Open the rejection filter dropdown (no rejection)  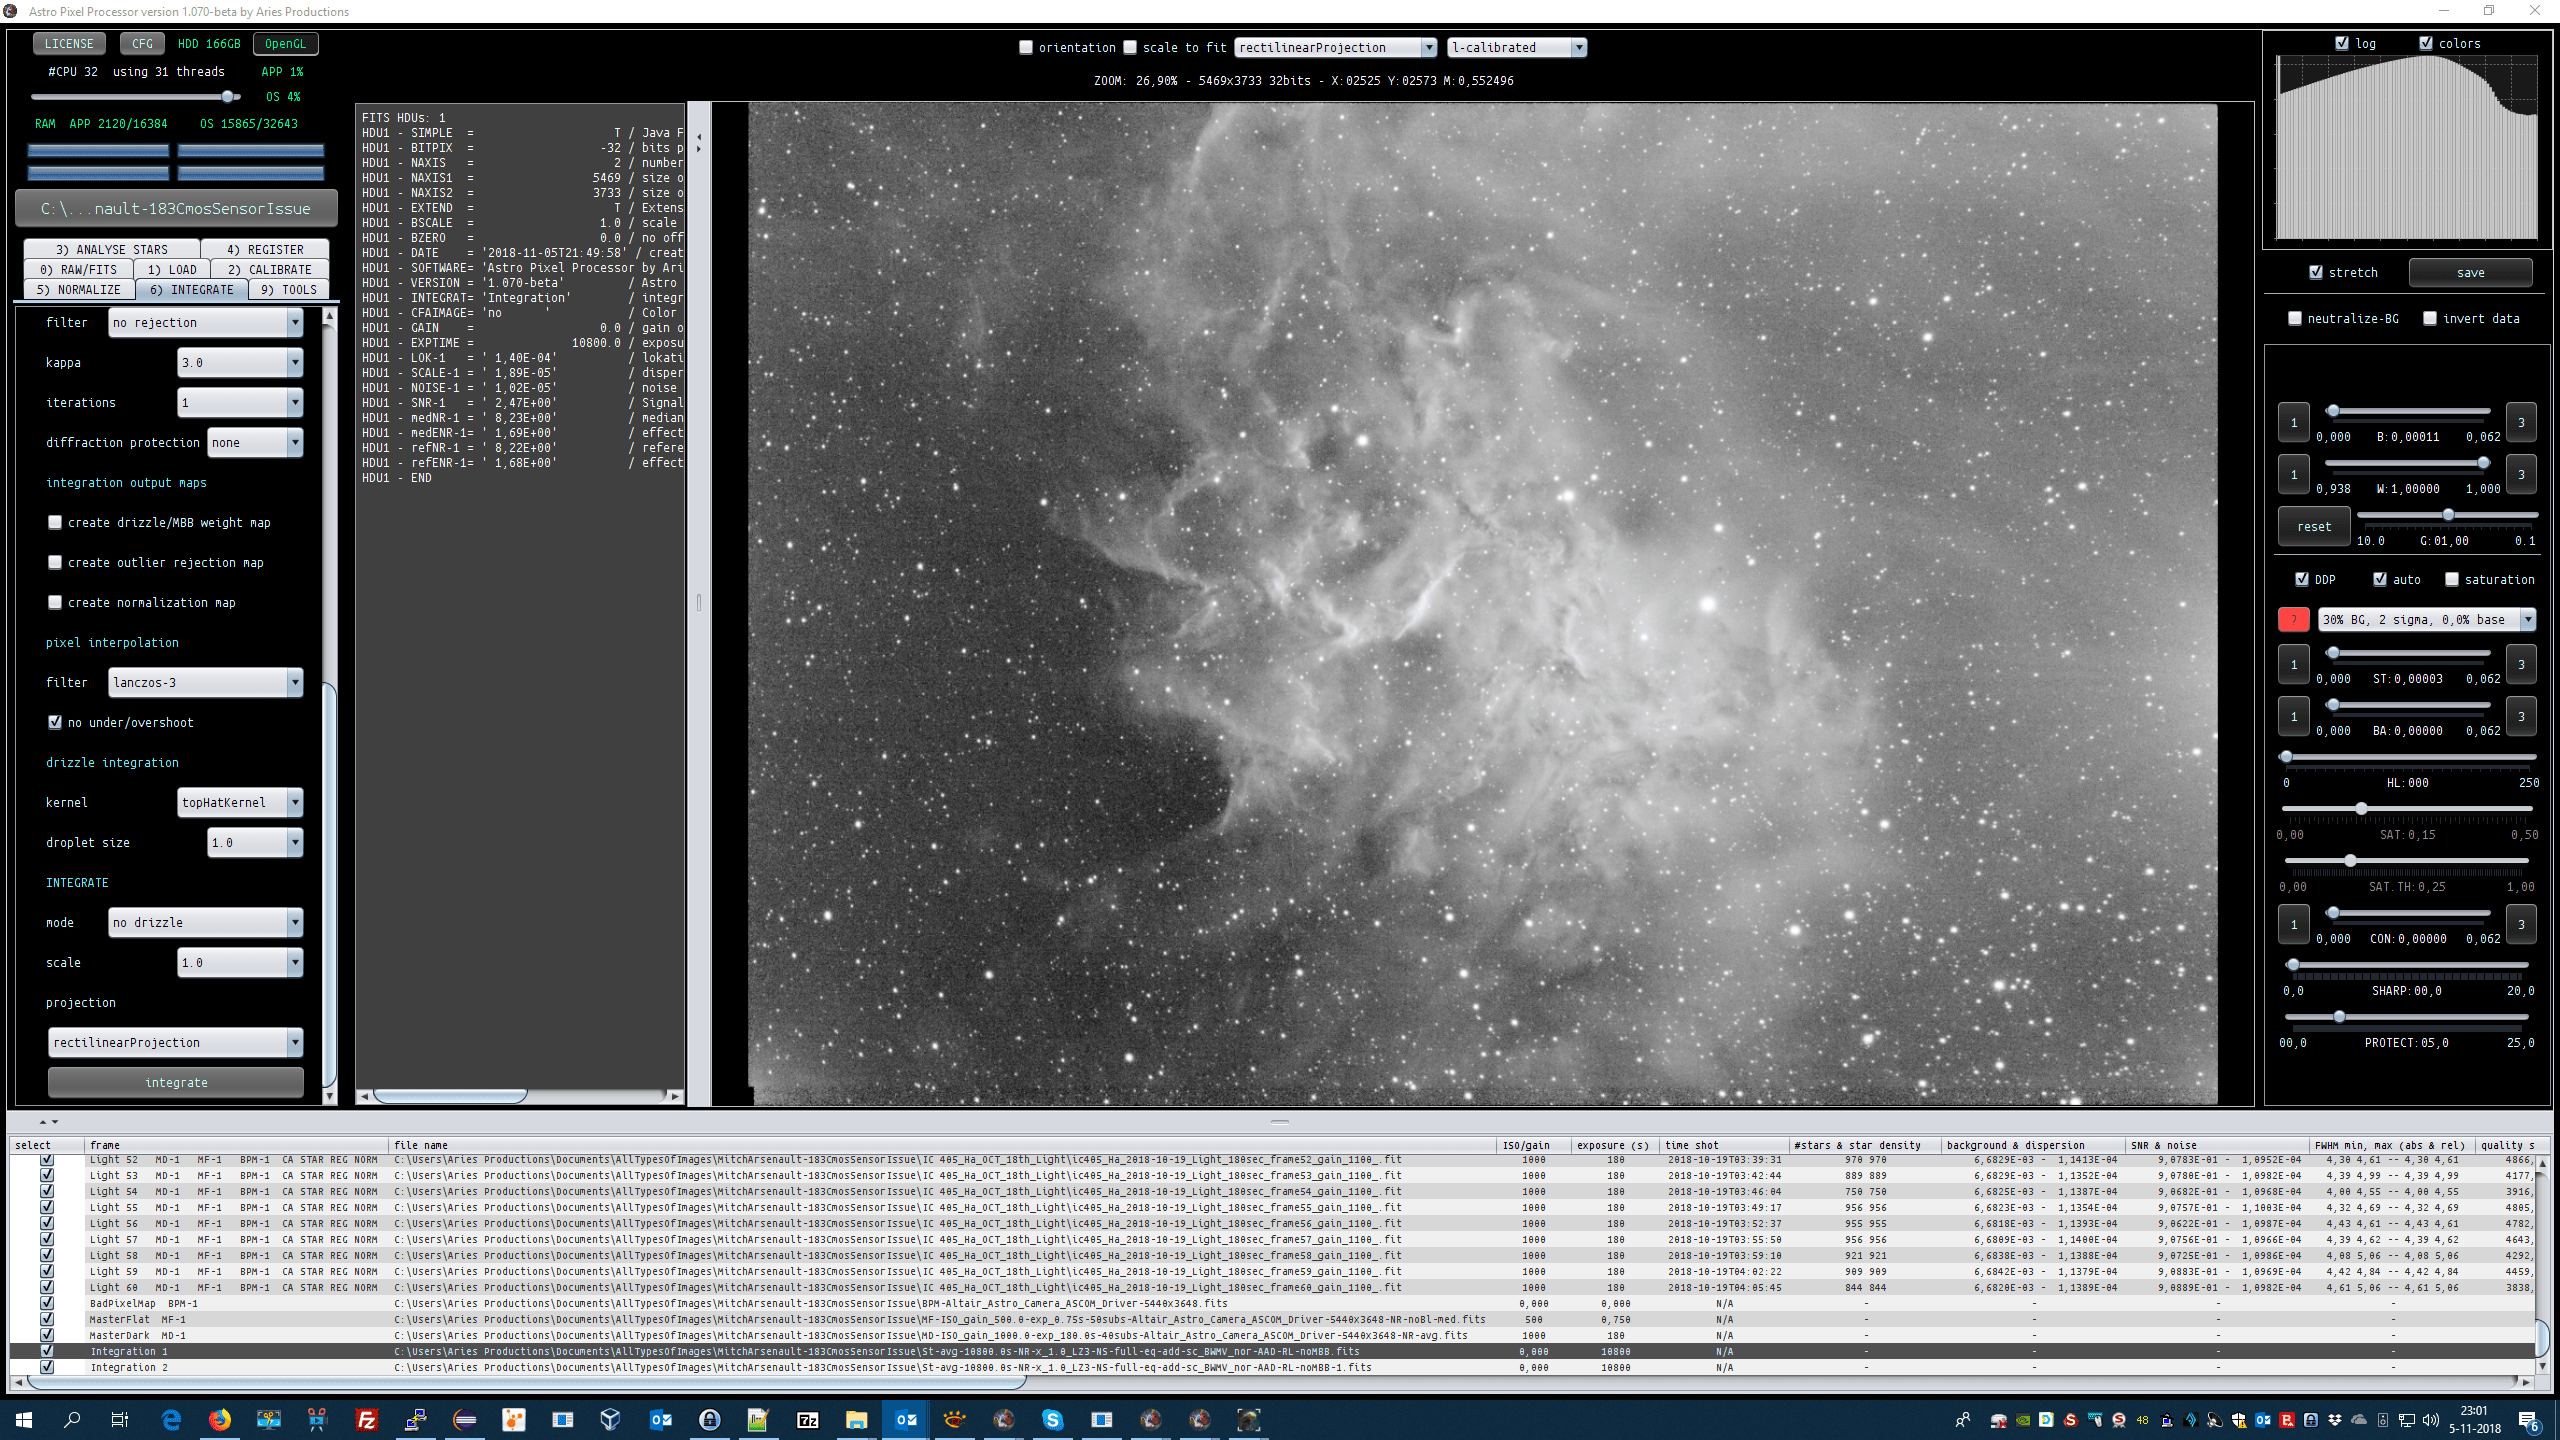(205, 322)
